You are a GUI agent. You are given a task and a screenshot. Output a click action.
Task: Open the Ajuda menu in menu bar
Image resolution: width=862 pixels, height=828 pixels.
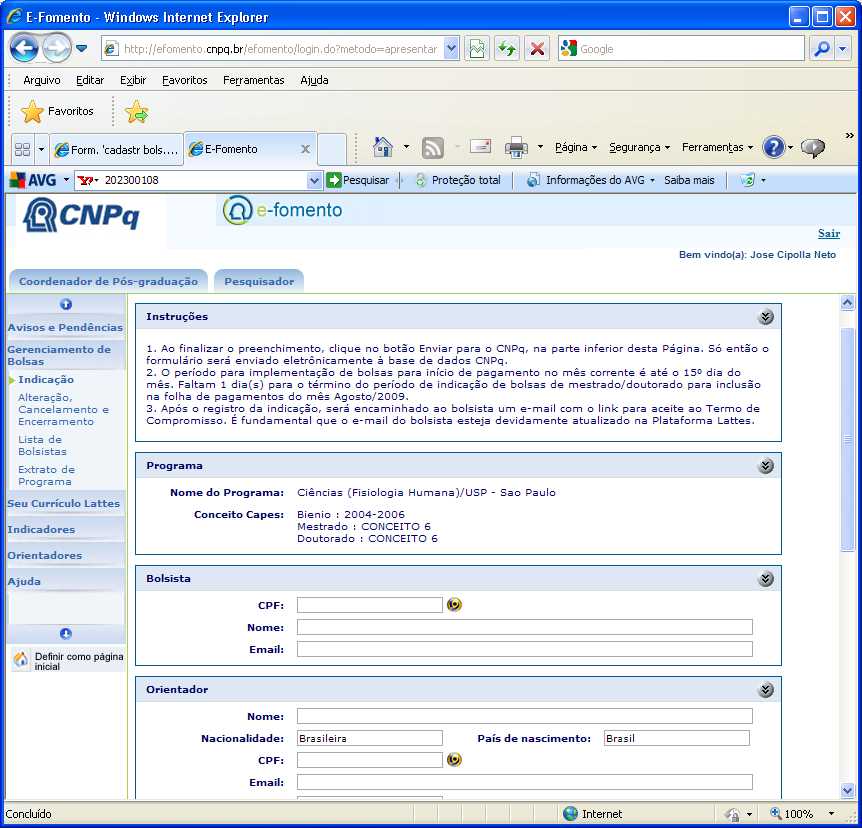click(x=314, y=80)
